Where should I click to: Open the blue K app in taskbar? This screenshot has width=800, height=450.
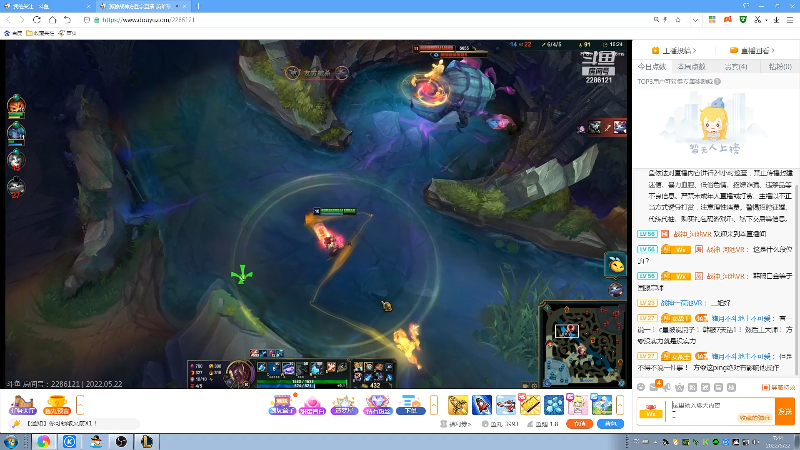pyautogui.click(x=69, y=442)
